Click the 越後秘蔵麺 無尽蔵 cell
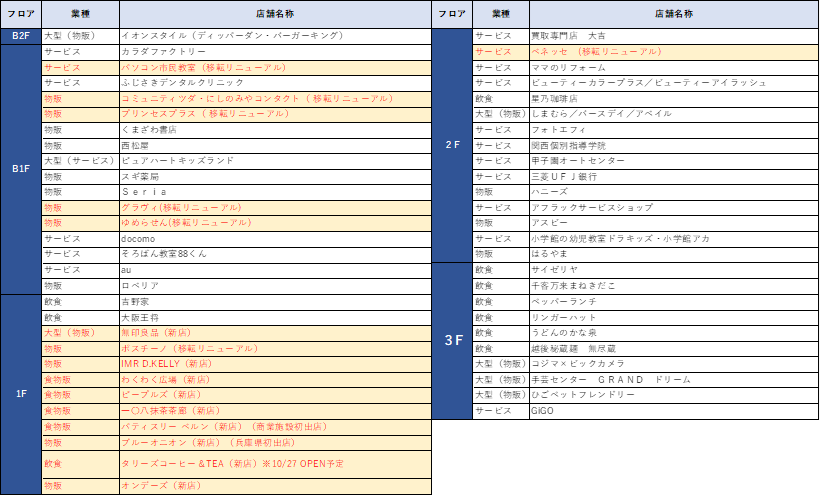 (x=674, y=348)
